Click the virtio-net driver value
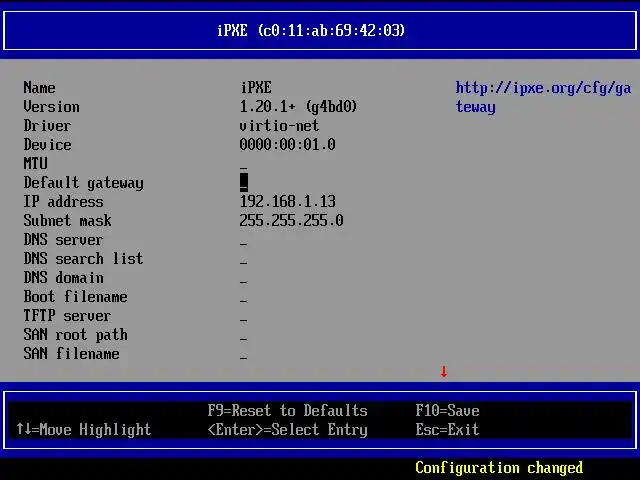The height and width of the screenshot is (480, 640). [280, 126]
